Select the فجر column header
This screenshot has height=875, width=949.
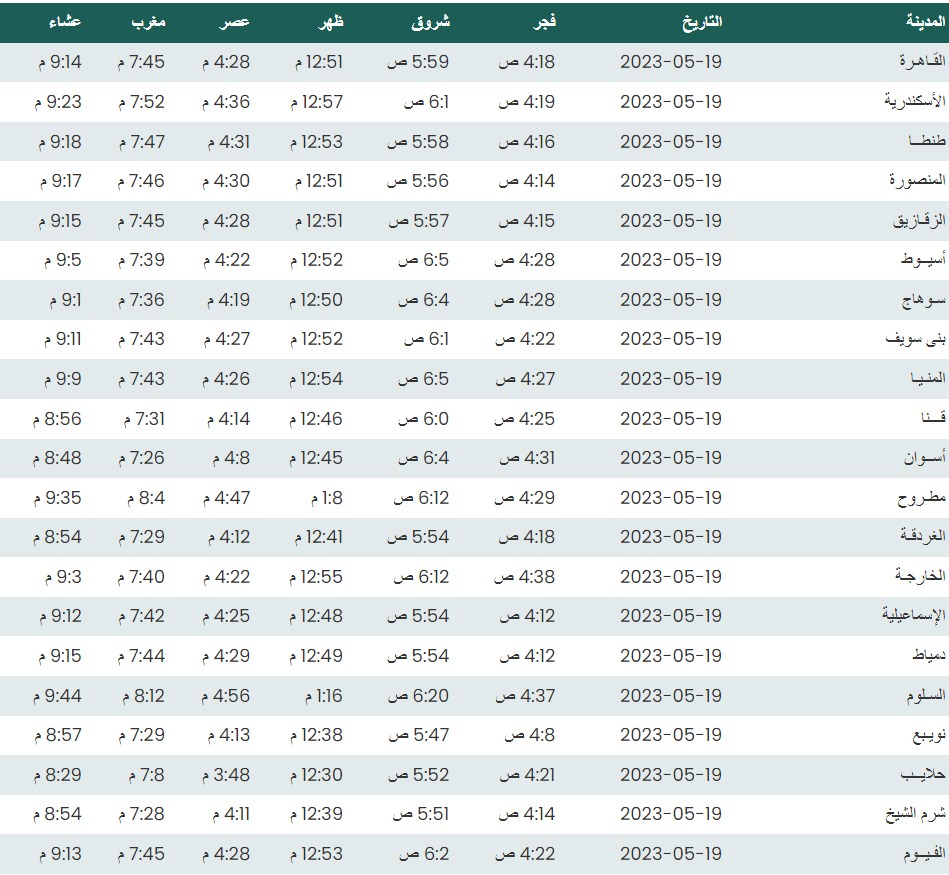[544, 21]
